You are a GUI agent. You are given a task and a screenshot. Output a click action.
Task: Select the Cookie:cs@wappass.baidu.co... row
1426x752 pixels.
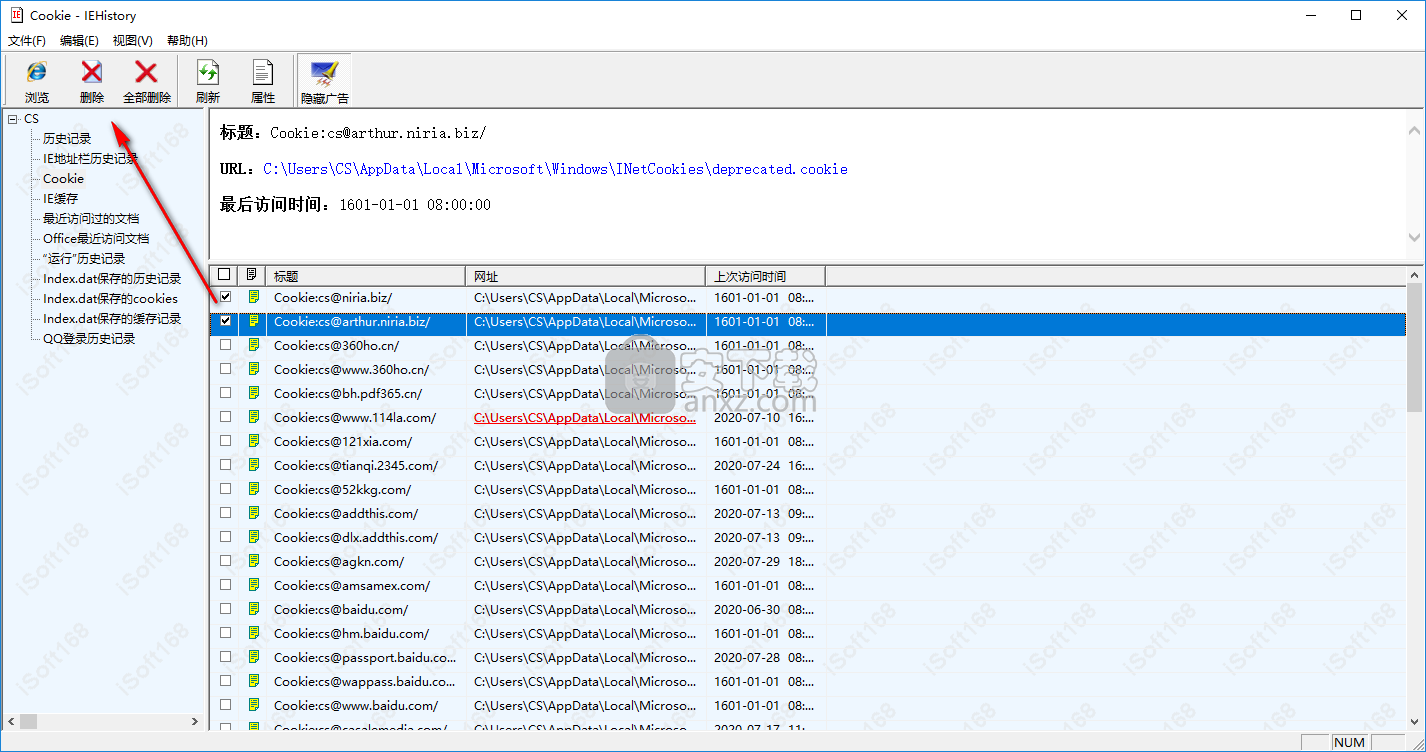click(x=808, y=681)
